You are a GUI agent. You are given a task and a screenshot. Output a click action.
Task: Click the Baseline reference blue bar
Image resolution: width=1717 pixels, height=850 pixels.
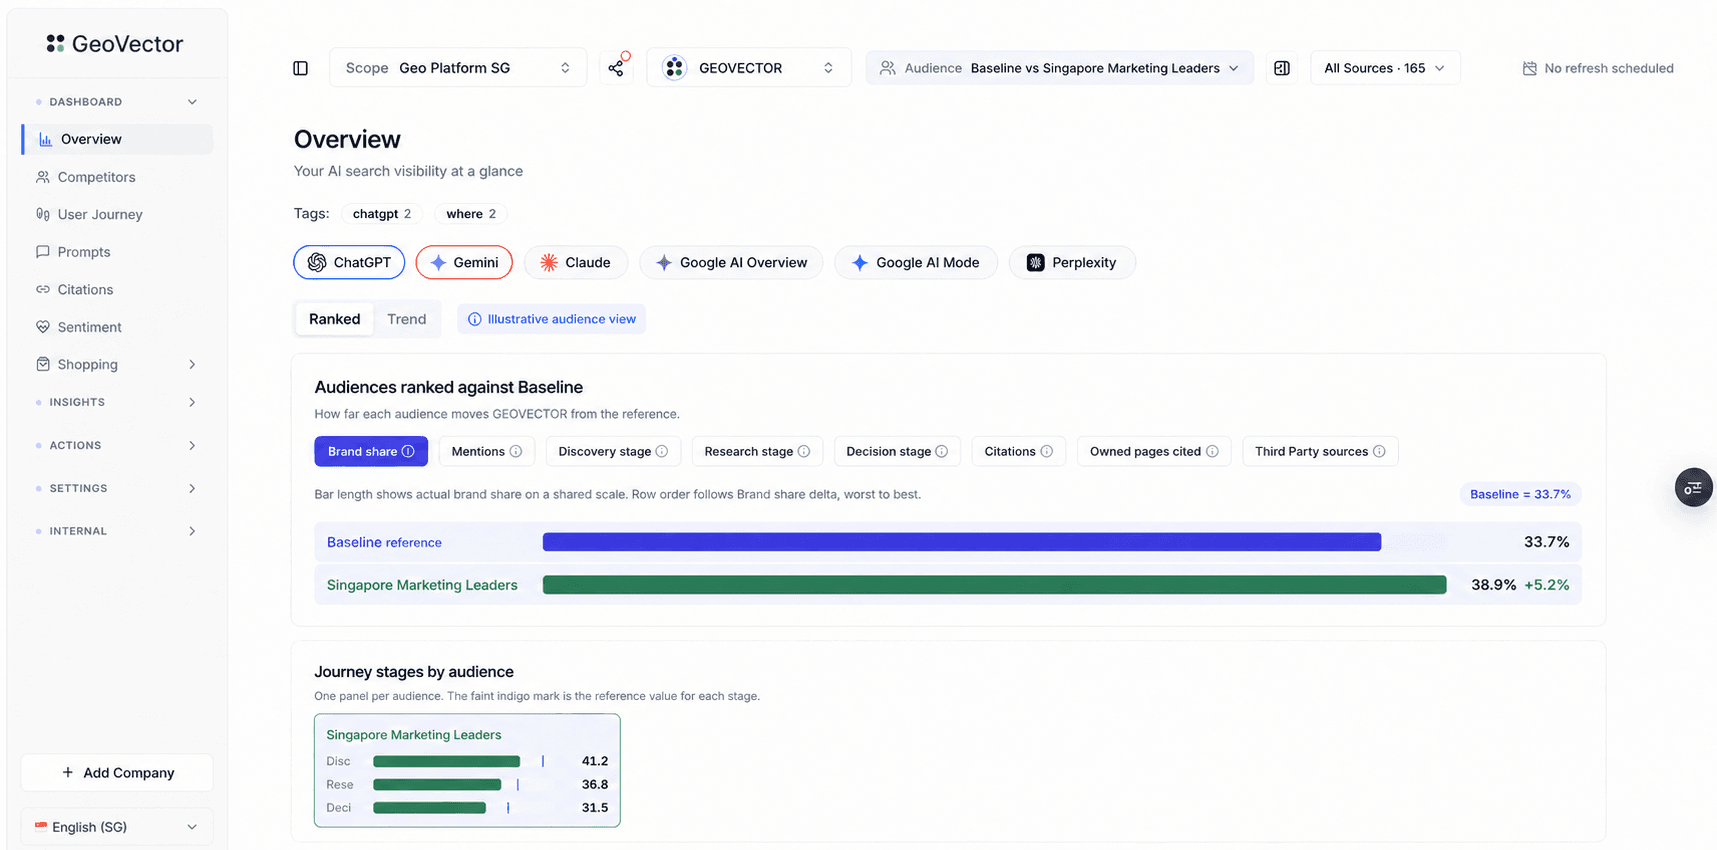coord(962,542)
